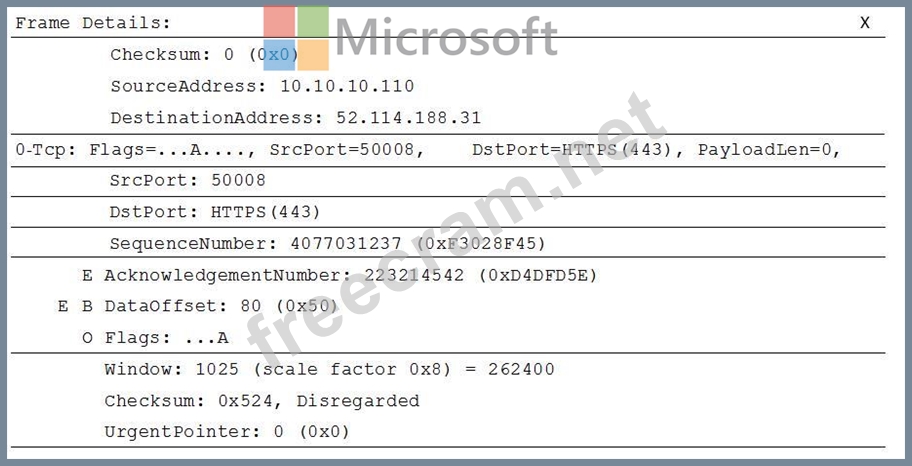Select the SrcPort: 50008 row
Screen dimensions: 912x466
pos(188,181)
